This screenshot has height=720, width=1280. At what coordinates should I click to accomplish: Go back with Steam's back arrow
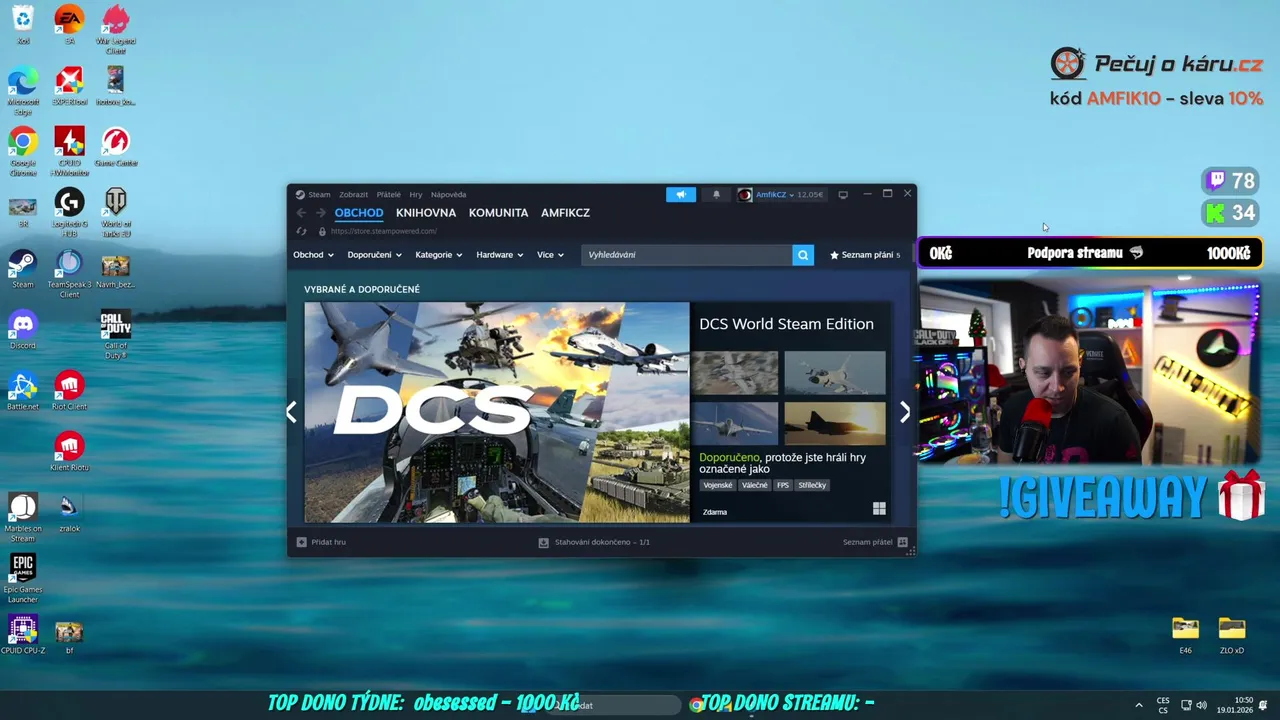click(x=301, y=213)
